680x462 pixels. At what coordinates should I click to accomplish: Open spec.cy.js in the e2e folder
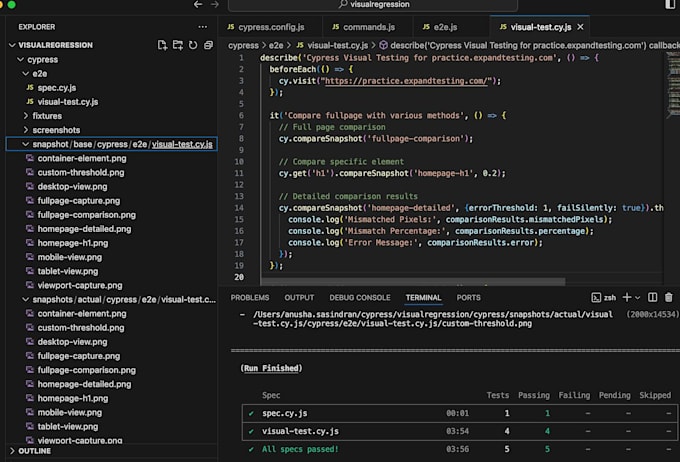click(x=112, y=88)
